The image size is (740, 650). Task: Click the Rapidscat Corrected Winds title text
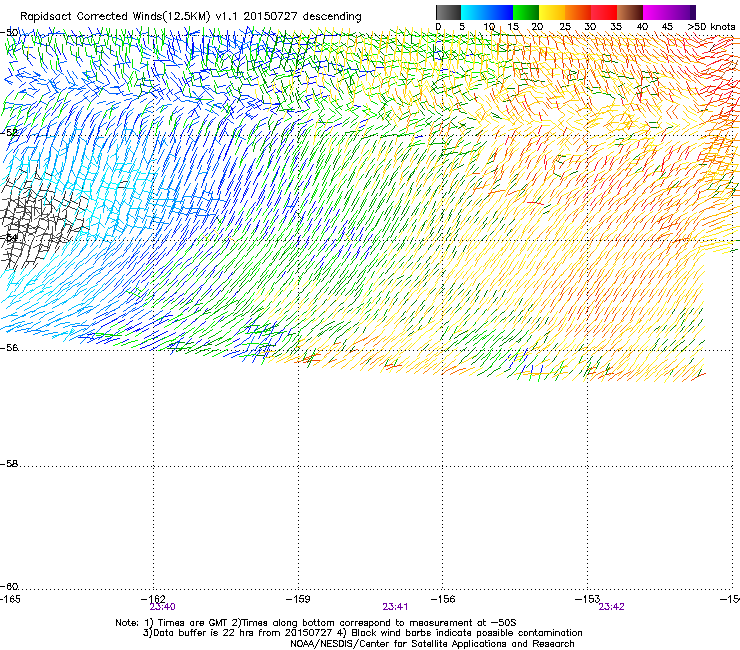coord(191,16)
